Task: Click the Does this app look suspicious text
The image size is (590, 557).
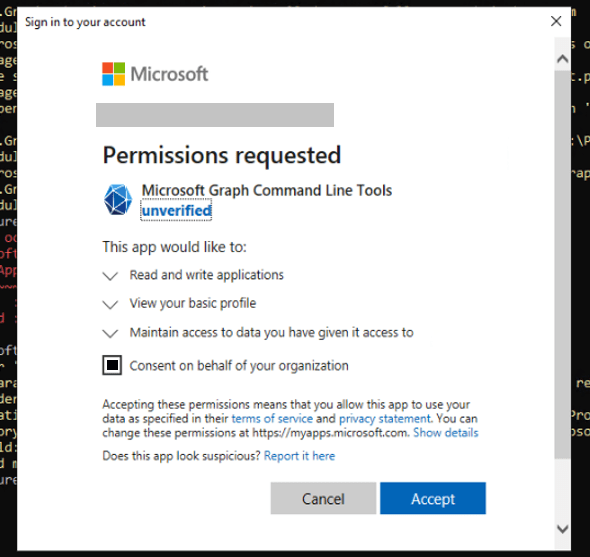Action: (181, 456)
